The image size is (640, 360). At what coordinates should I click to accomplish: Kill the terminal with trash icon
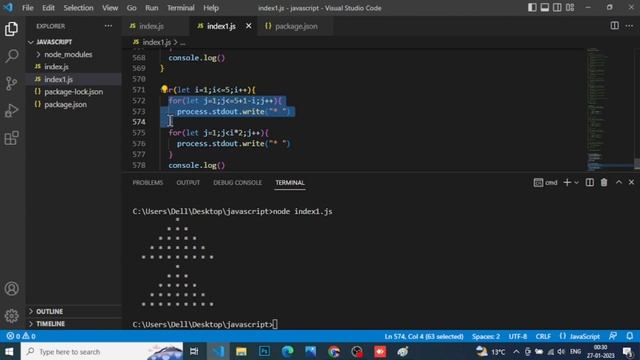click(x=604, y=182)
